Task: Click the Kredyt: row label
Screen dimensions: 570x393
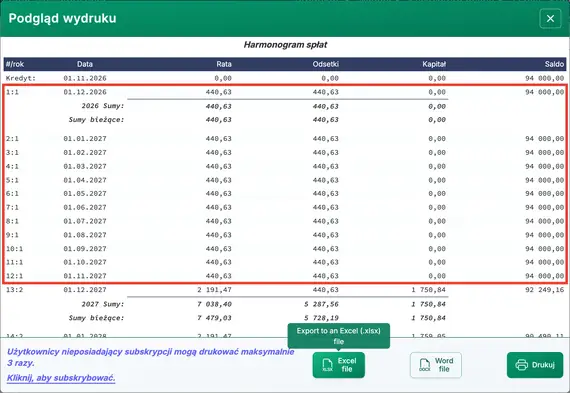Action: 21,78
